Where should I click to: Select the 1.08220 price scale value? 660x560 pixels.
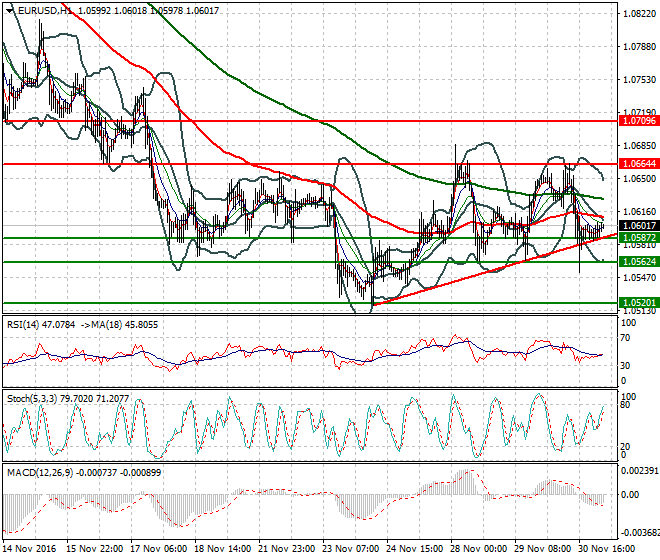pyautogui.click(x=639, y=14)
